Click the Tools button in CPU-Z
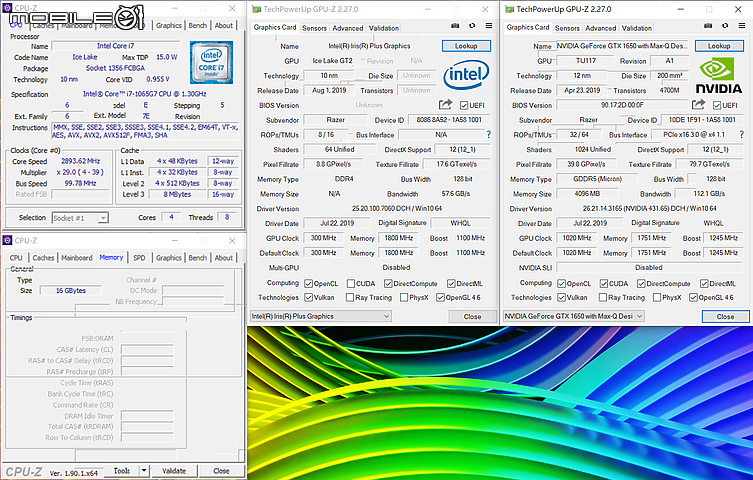This screenshot has width=753, height=480. [x=121, y=471]
